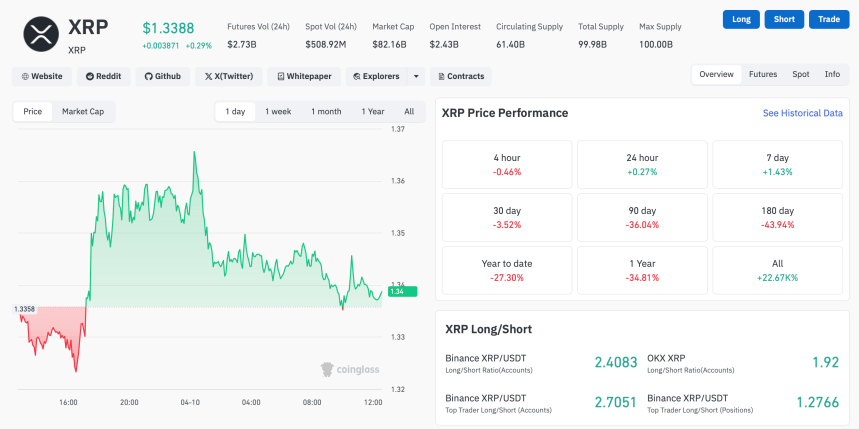Viewport: 859px width, 429px height.
Task: Switch to the Futures tab
Action: pyautogui.click(x=763, y=75)
